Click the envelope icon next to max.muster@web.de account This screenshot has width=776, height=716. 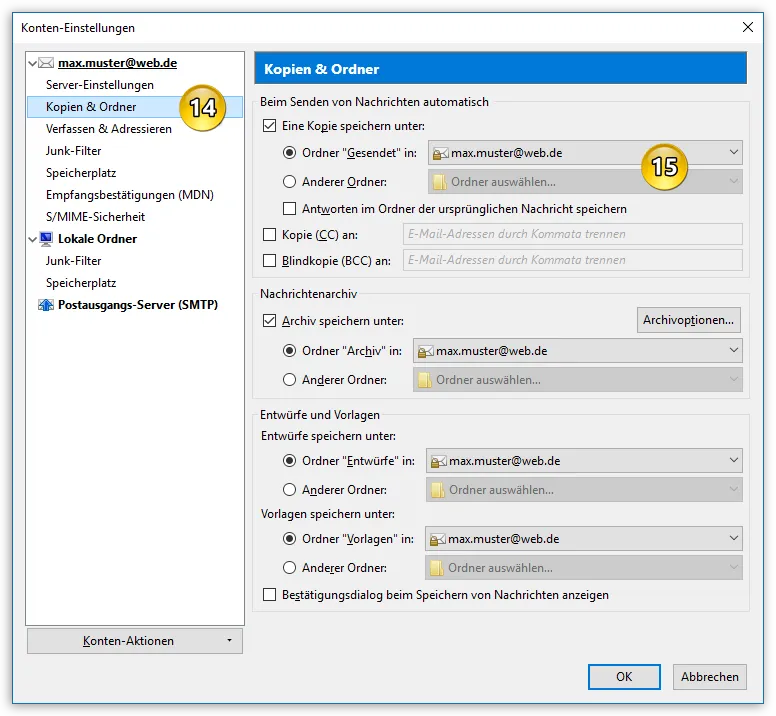pos(46,63)
